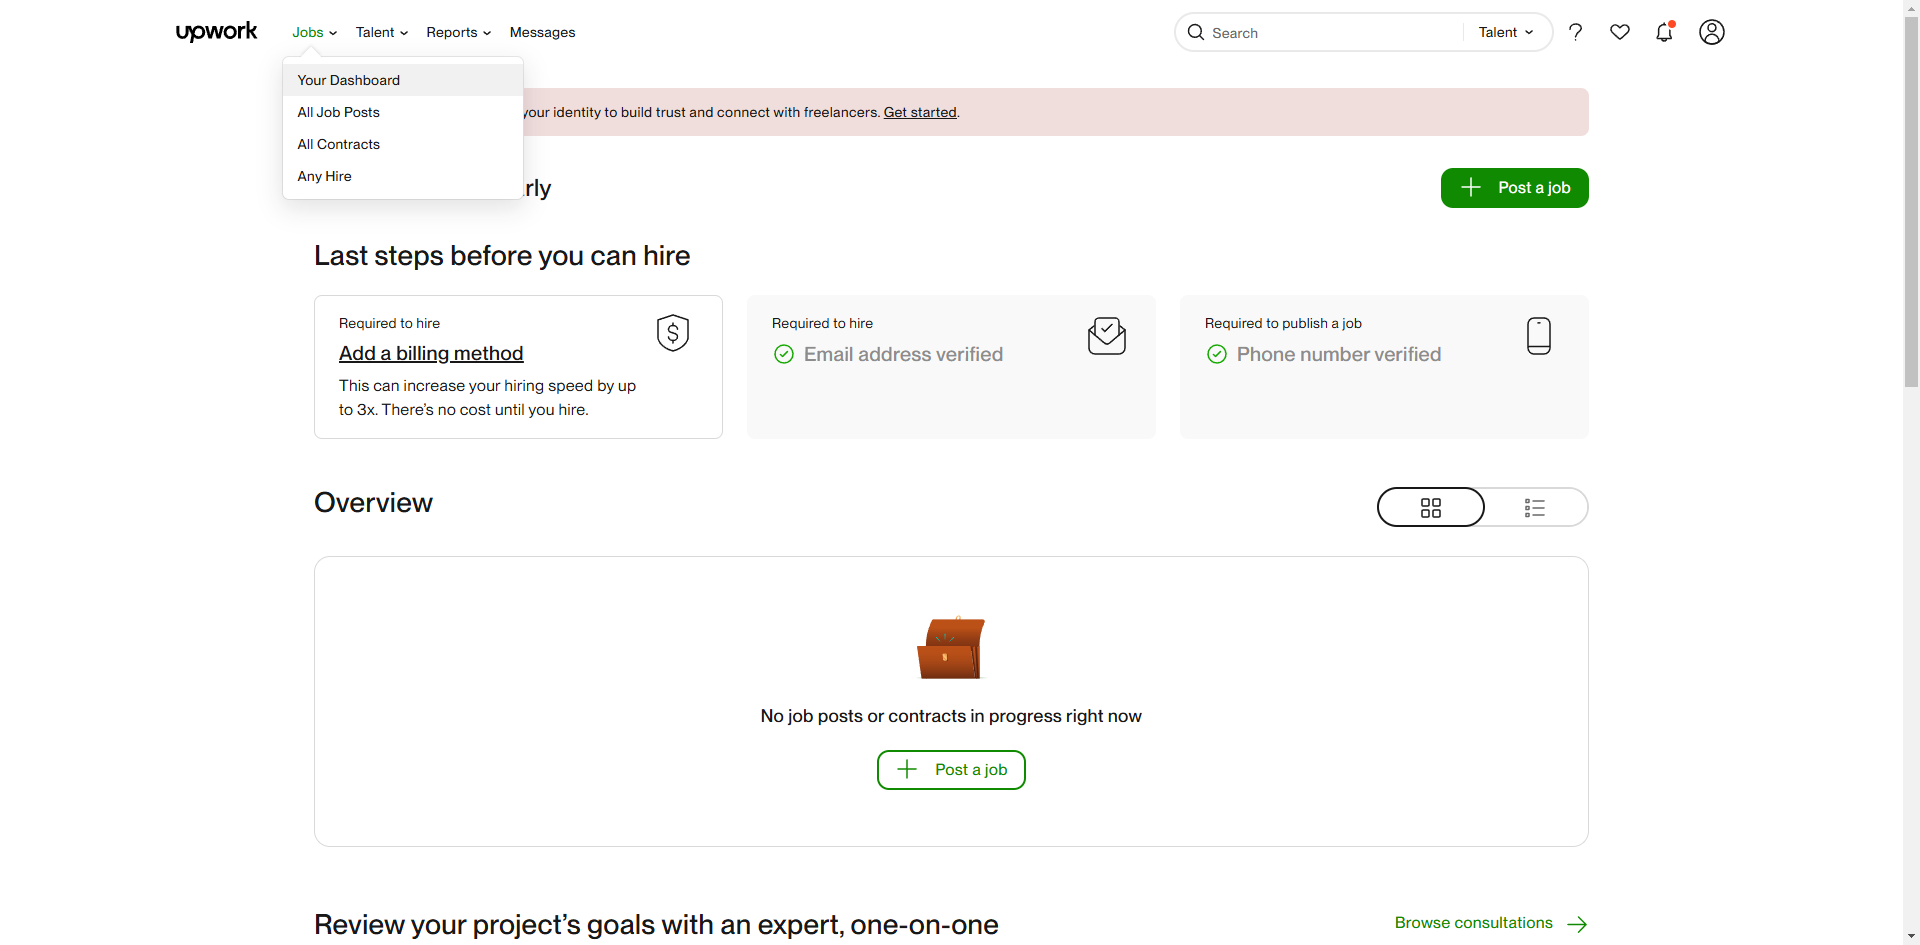Click the verified email envelope icon
The height and width of the screenshot is (945, 1920).
pos(1106,336)
